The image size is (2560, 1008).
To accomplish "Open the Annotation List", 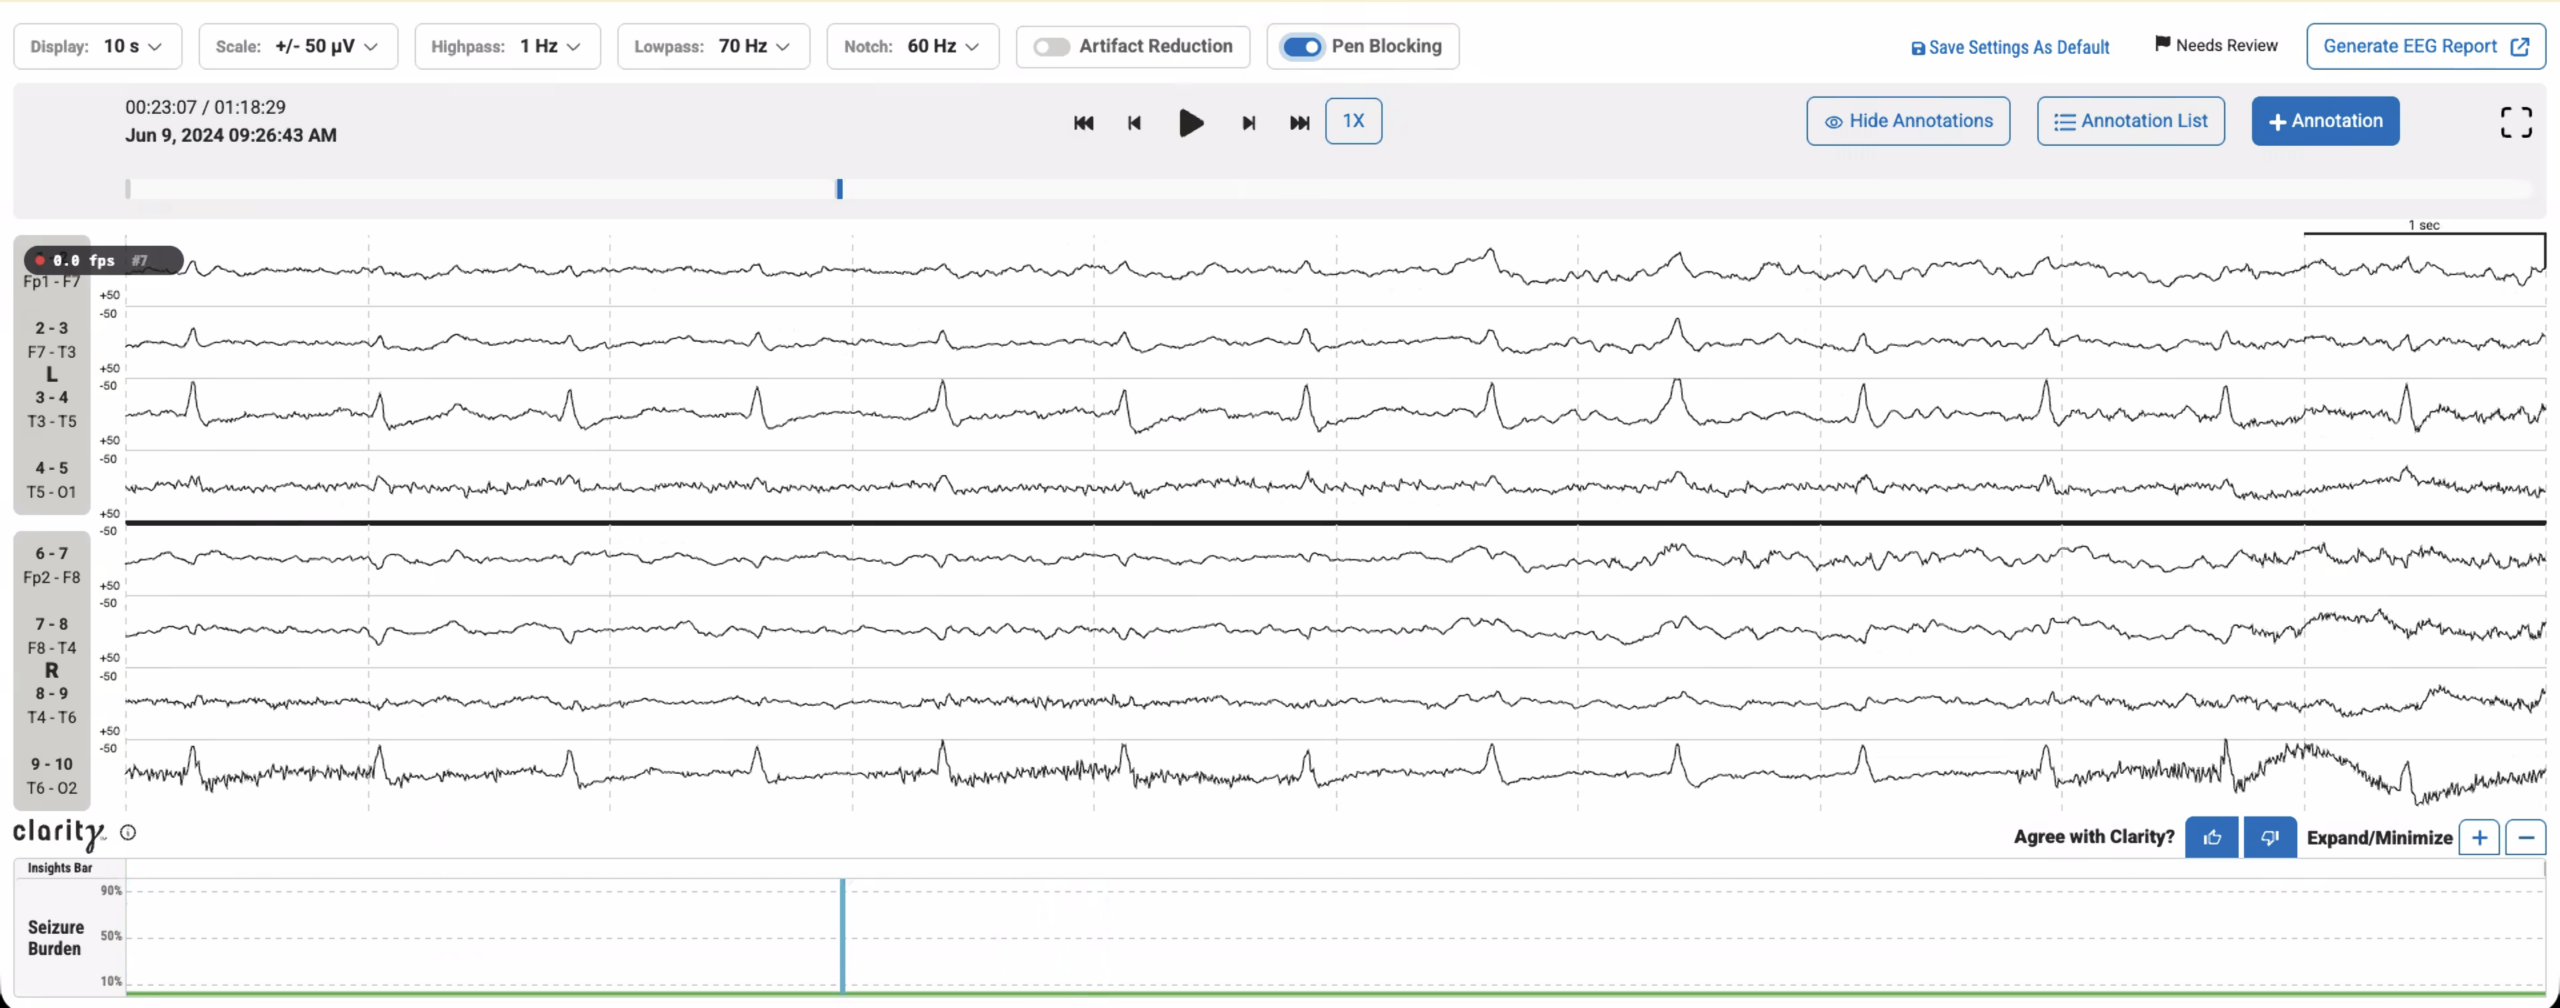I will tap(2131, 121).
